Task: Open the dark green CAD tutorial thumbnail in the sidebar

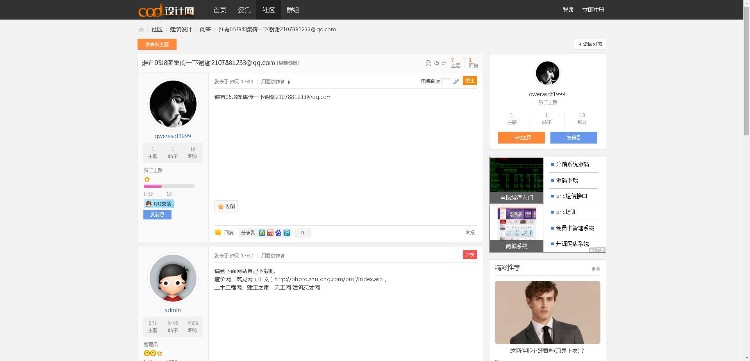Action: 516,180
